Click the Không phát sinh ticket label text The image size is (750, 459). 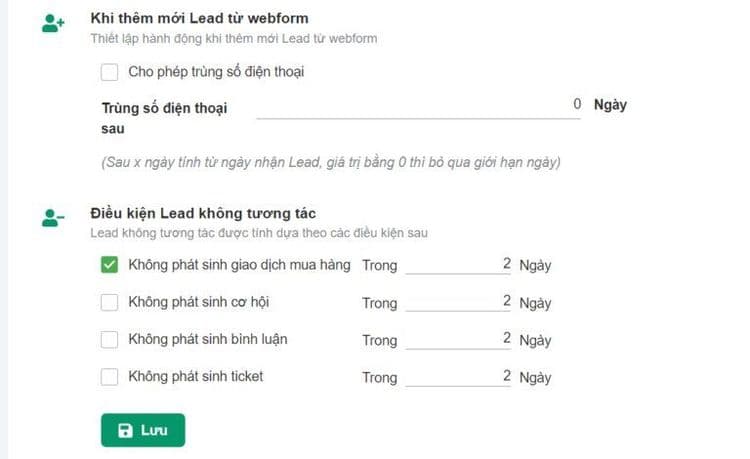pyautogui.click(x=196, y=377)
